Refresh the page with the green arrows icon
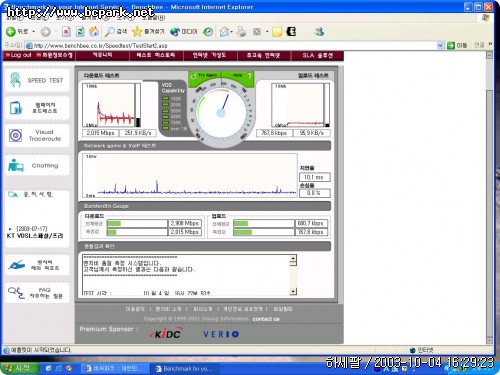 [x=80, y=32]
